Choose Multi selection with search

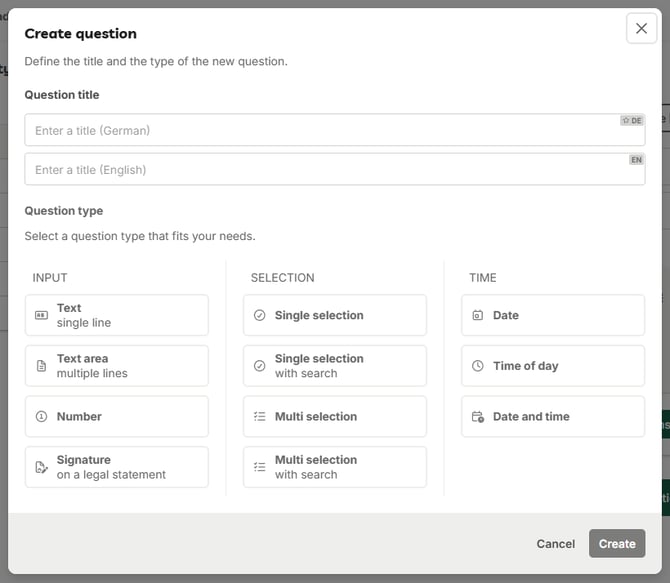coord(335,467)
